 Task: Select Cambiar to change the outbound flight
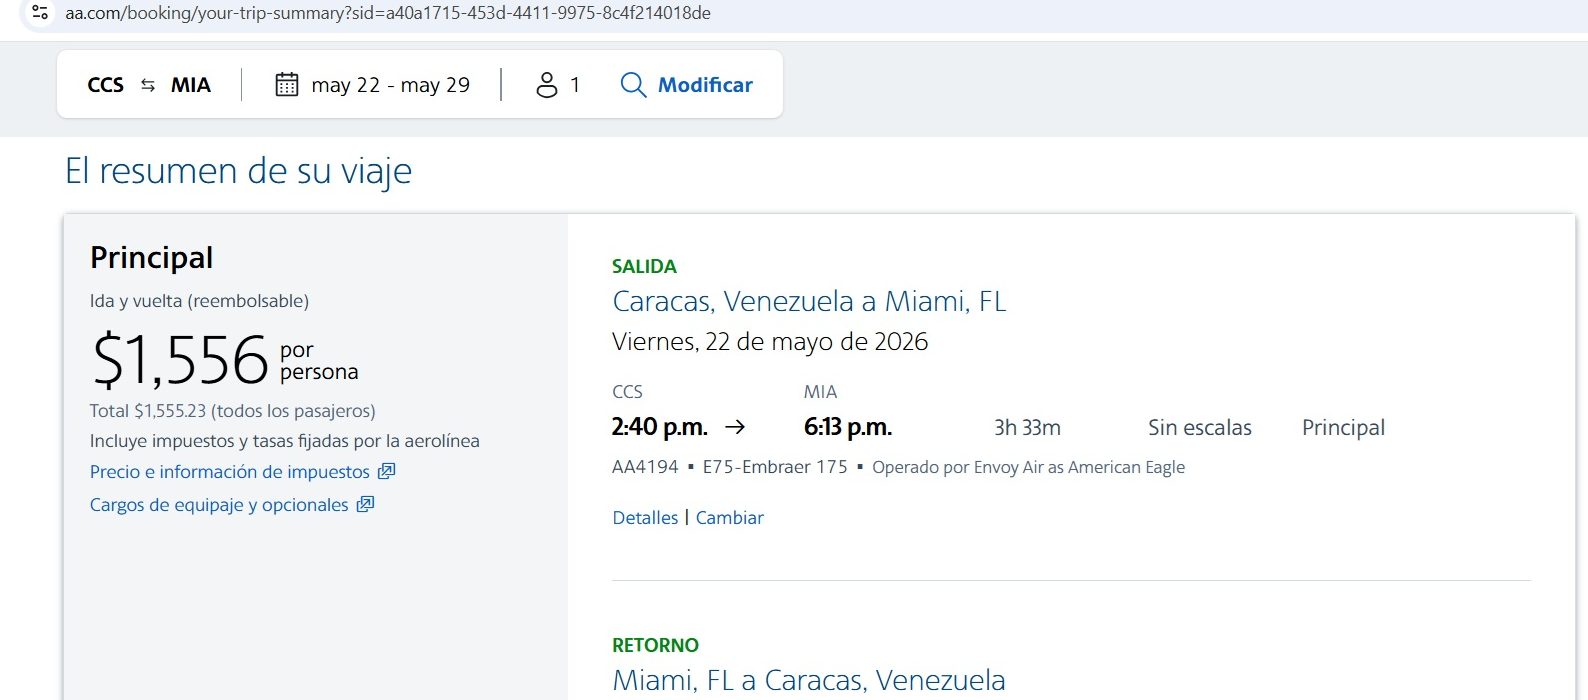pyautogui.click(x=729, y=517)
